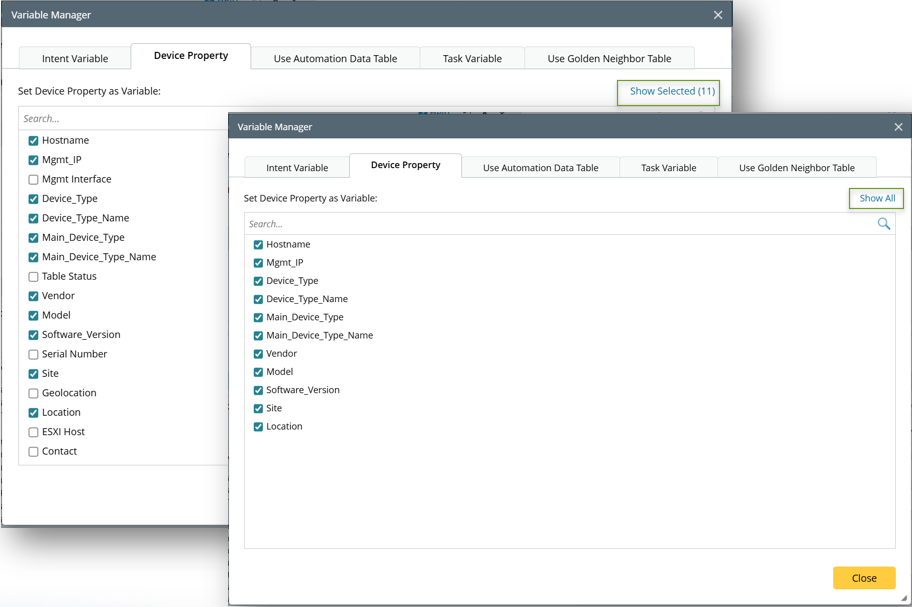
Task: Uncheck Device_Type in the back window
Action: [33, 199]
